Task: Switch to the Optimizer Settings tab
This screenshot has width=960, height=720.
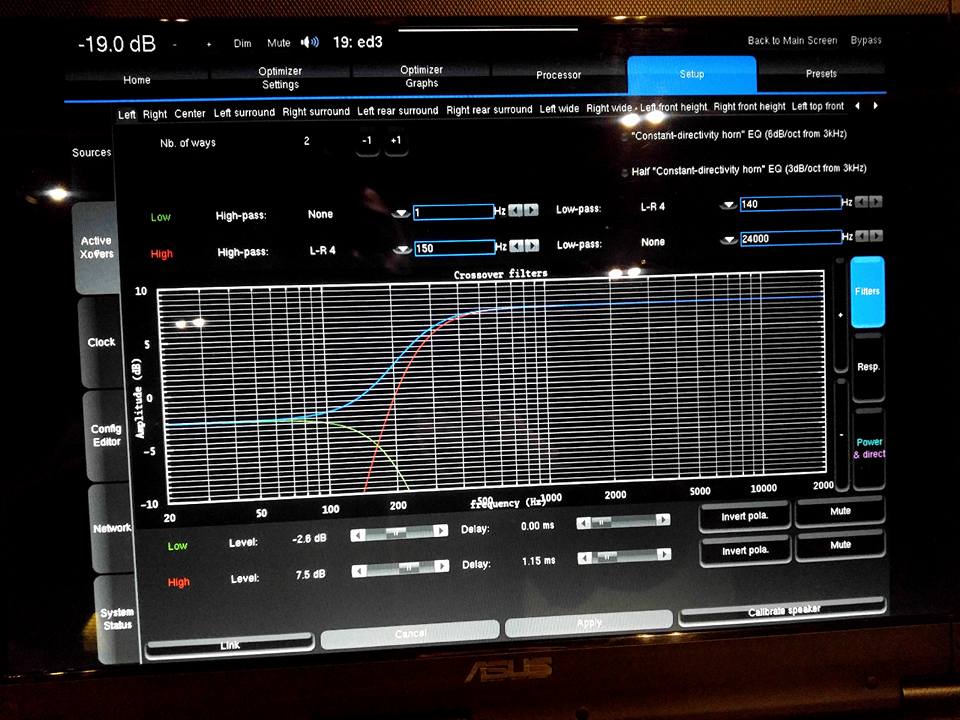Action: coord(280,78)
